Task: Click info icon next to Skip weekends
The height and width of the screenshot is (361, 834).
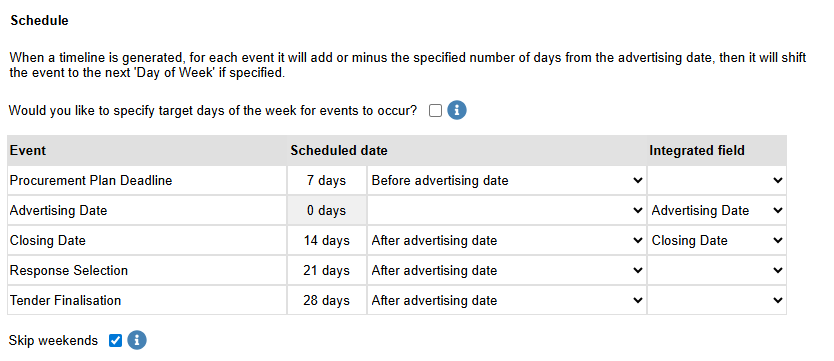Action: coord(137,340)
